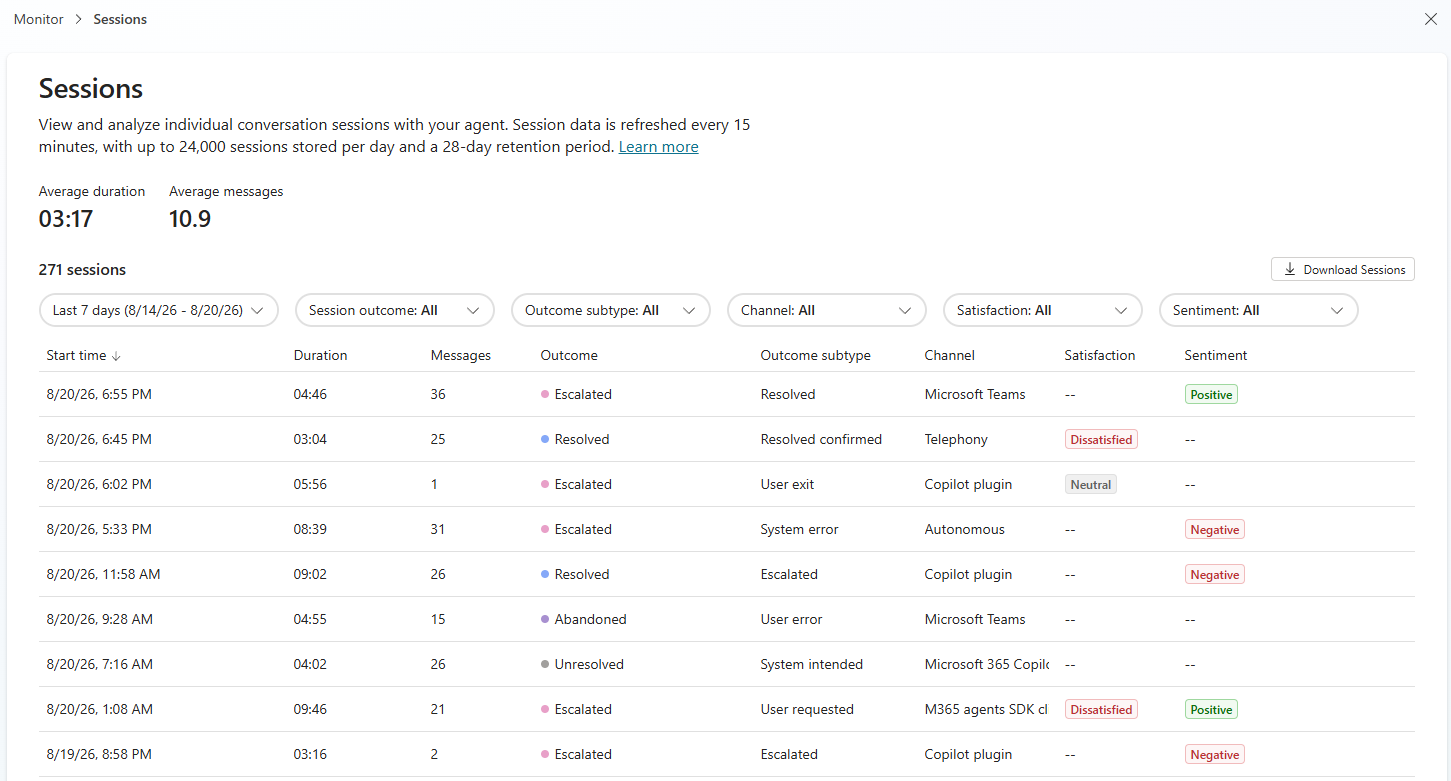Viewport: 1451px width, 781px height.
Task: Select the session started 8/19/26, 8:58 PM
Action: click(727, 754)
